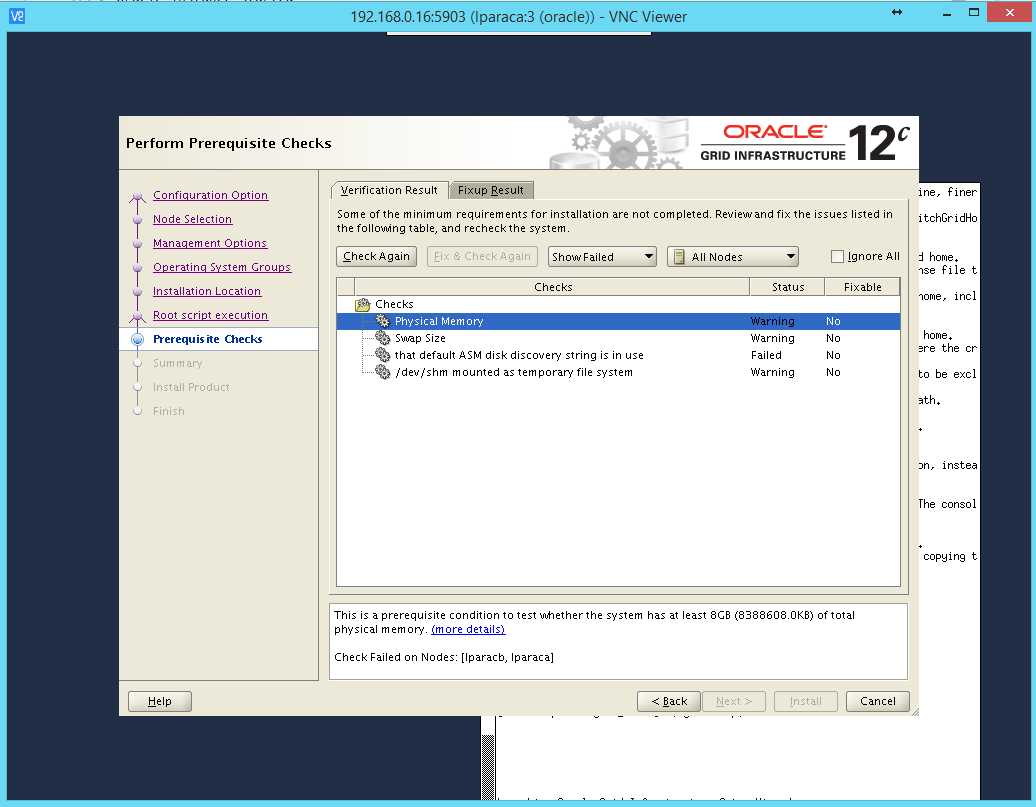Select the Physical Memory check row

618,321
